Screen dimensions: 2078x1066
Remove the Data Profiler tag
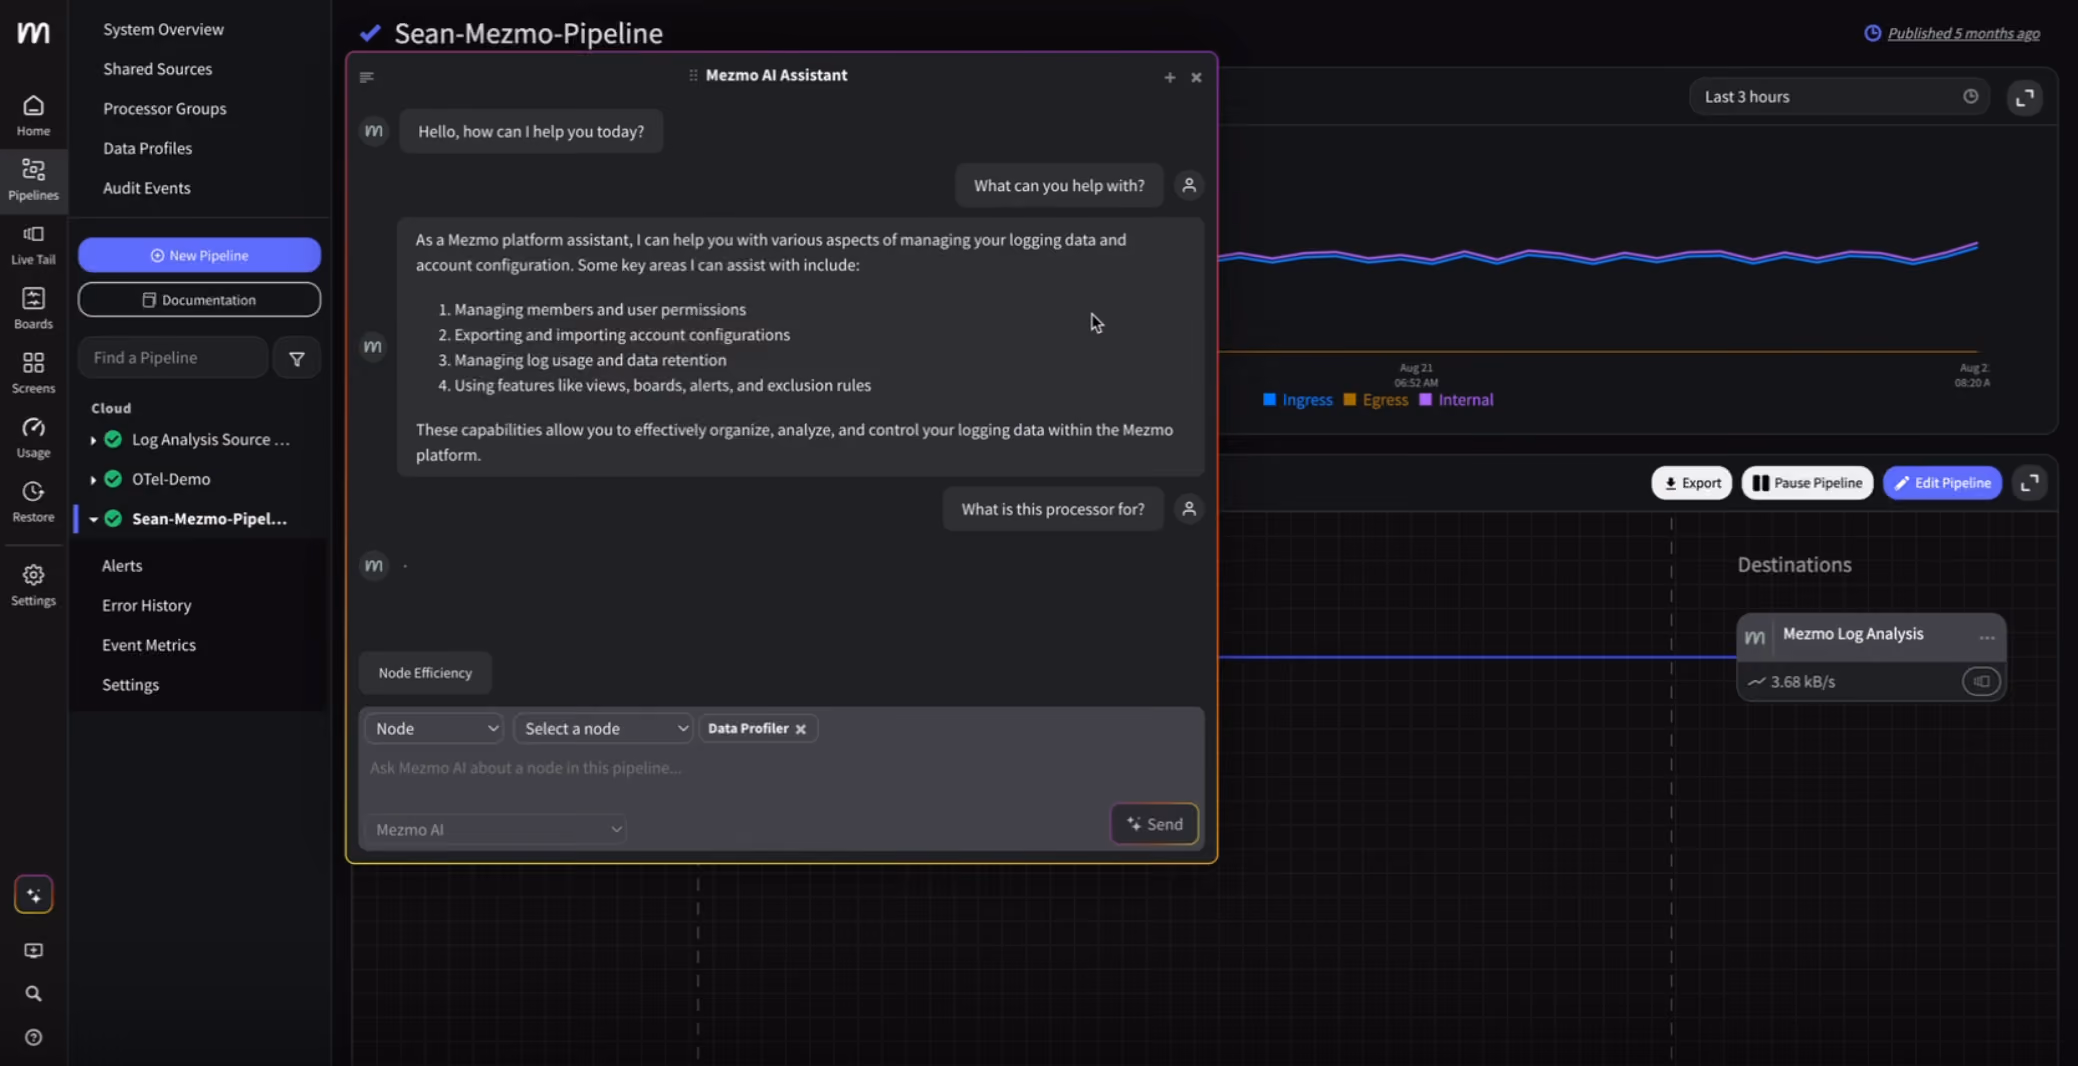(801, 729)
